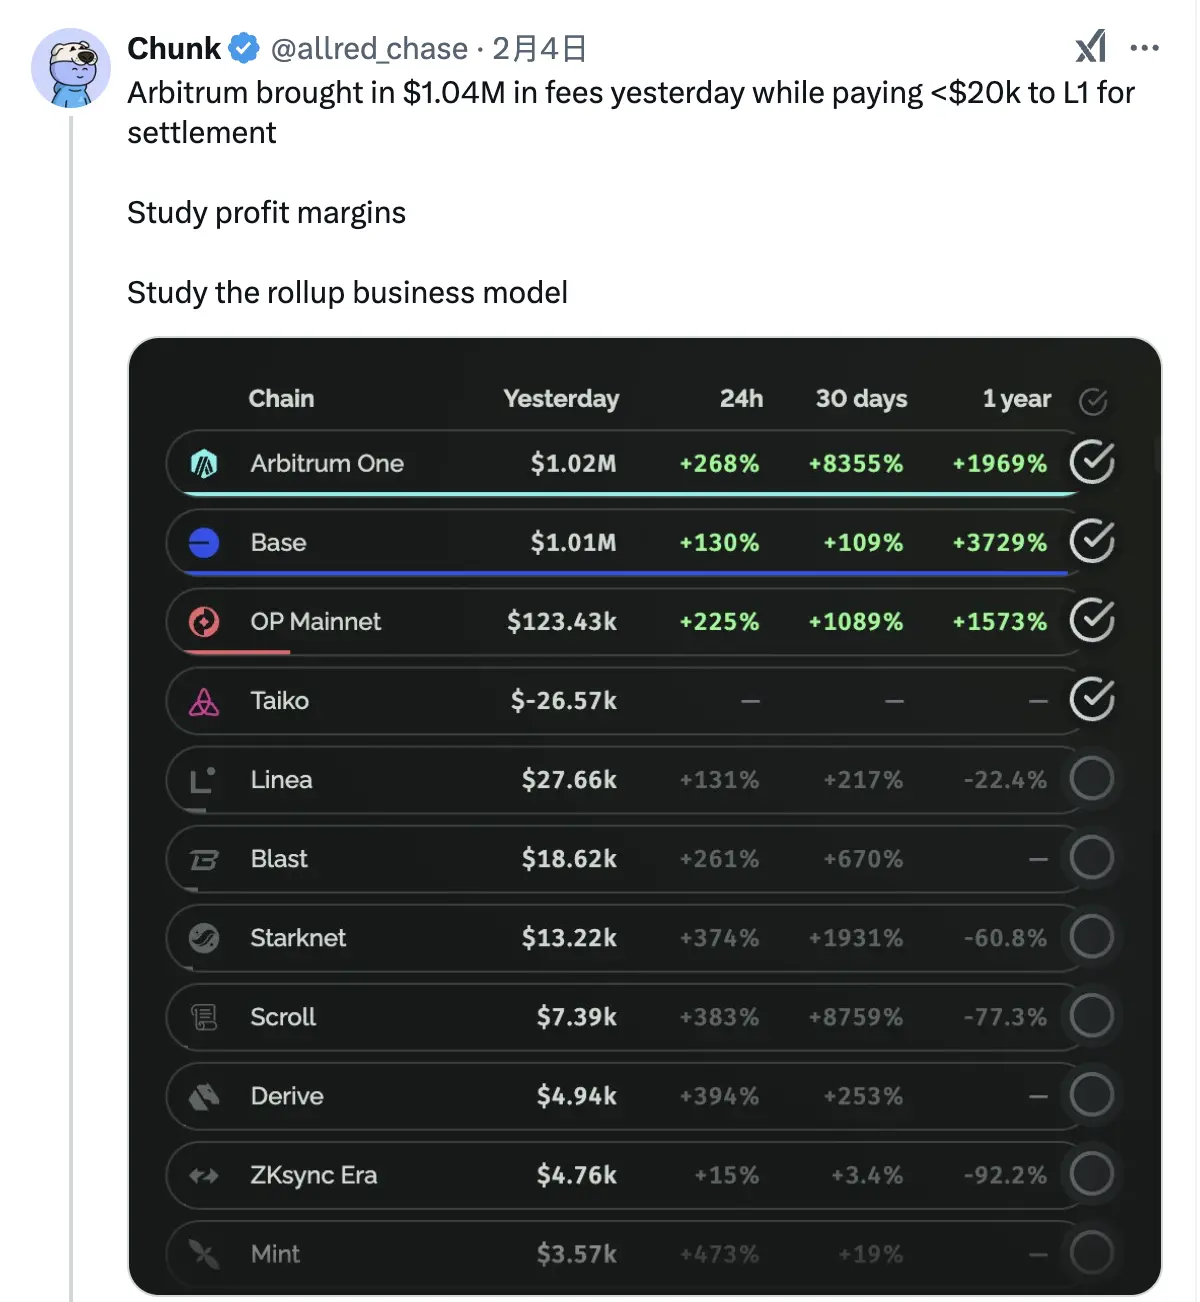Enable the Starknet row selection circle
The height and width of the screenshot is (1302, 1200).
click(1091, 938)
